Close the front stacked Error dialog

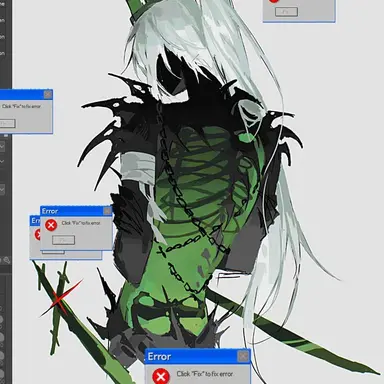(107, 211)
